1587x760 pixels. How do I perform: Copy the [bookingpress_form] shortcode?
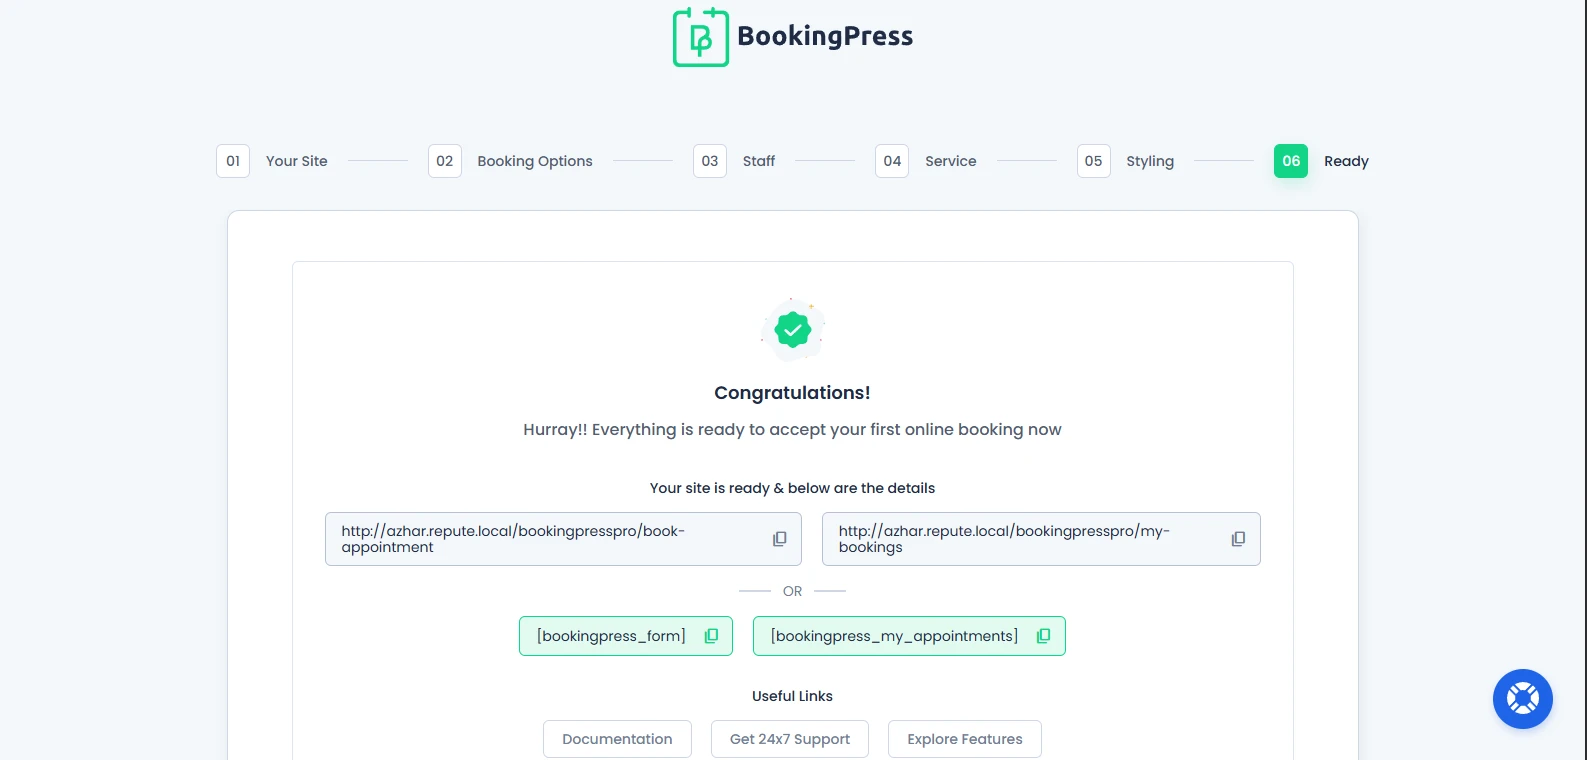click(711, 636)
